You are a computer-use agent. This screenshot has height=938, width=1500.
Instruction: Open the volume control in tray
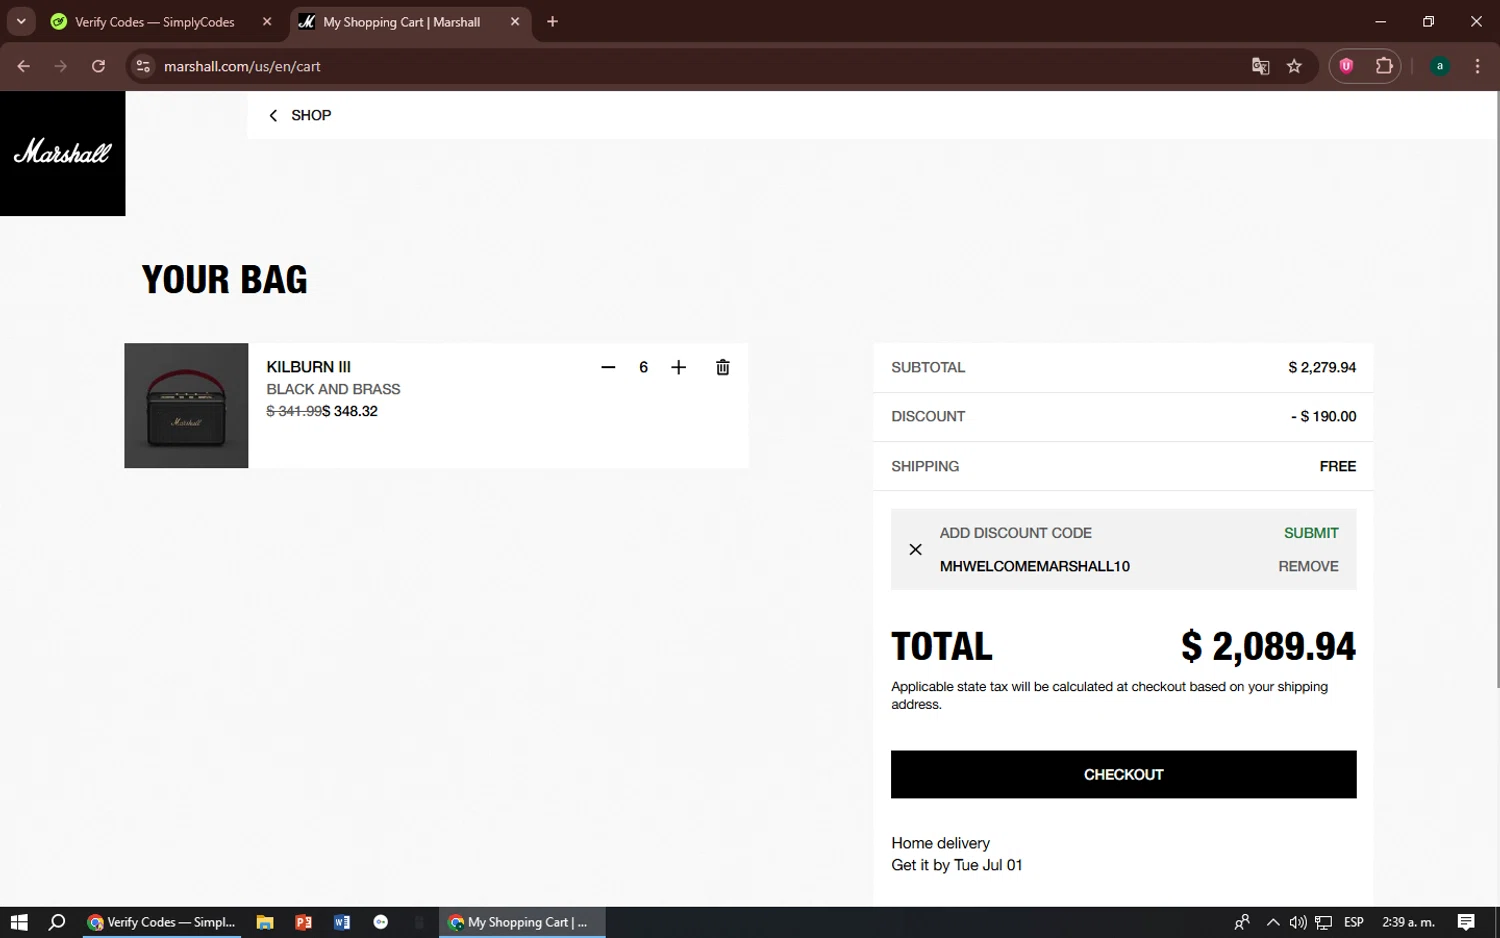tap(1297, 922)
